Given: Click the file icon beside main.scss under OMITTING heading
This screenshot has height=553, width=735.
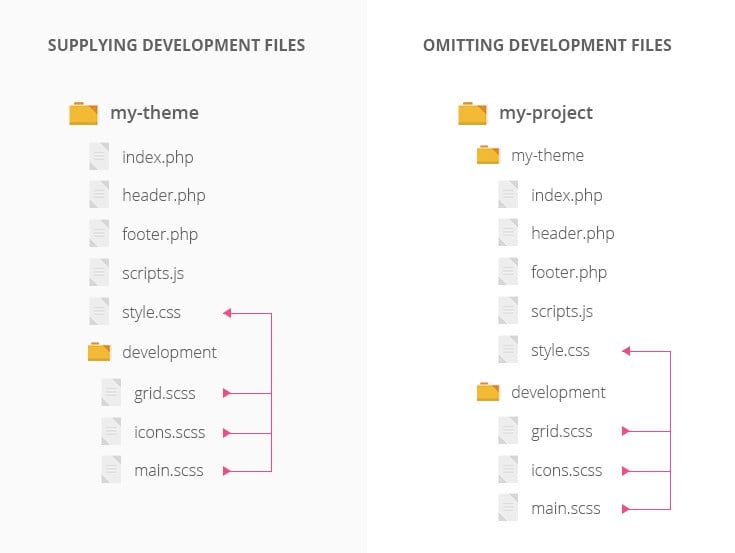Looking at the screenshot, I should [508, 508].
